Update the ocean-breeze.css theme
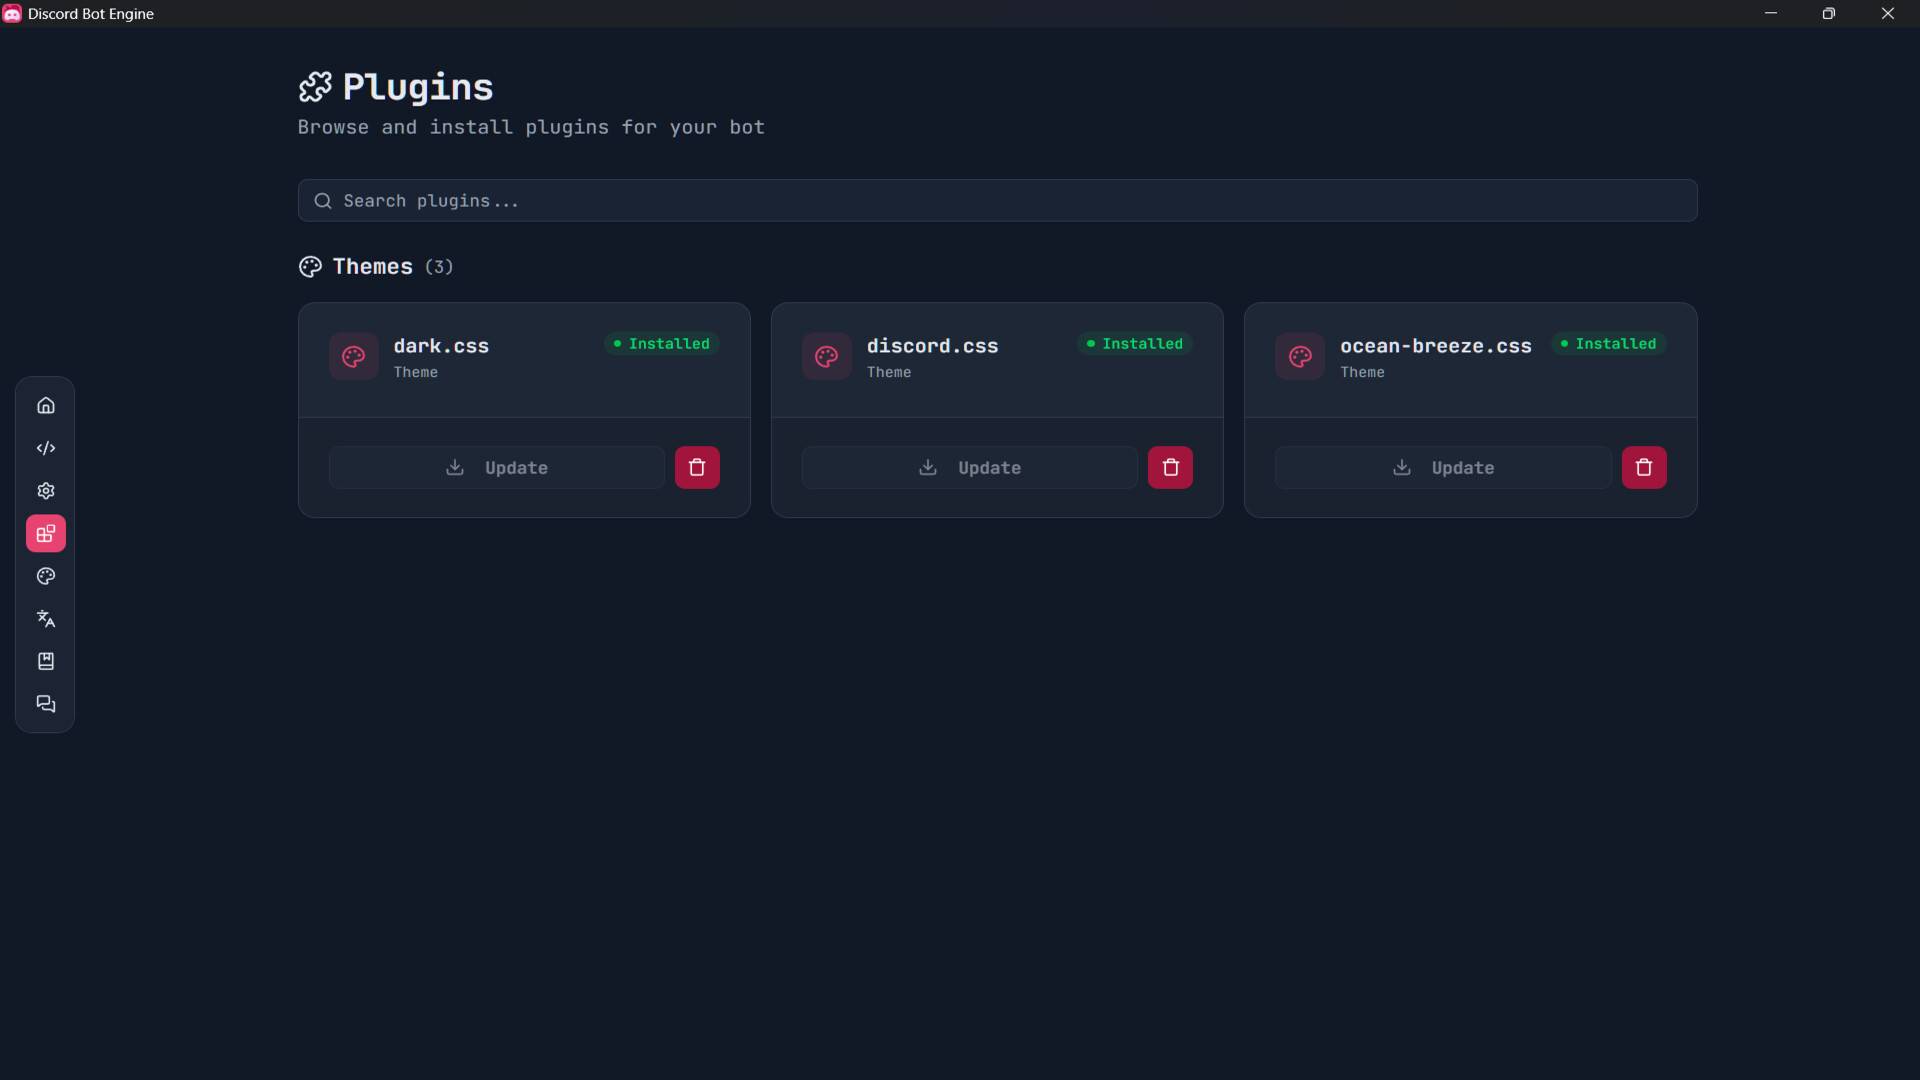 [x=1442, y=468]
